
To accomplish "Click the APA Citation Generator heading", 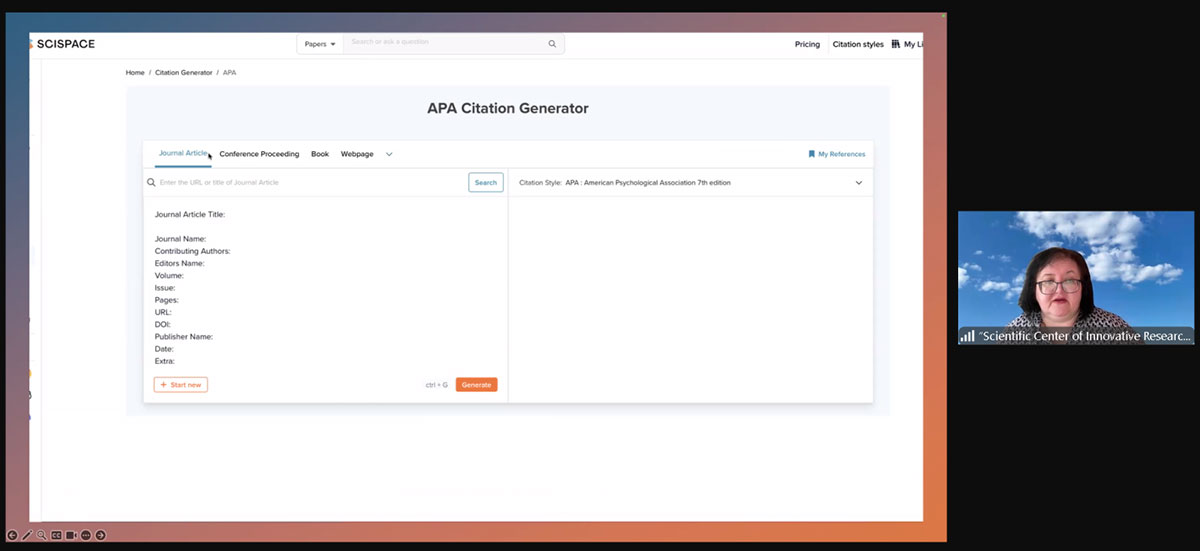I will (x=508, y=108).
